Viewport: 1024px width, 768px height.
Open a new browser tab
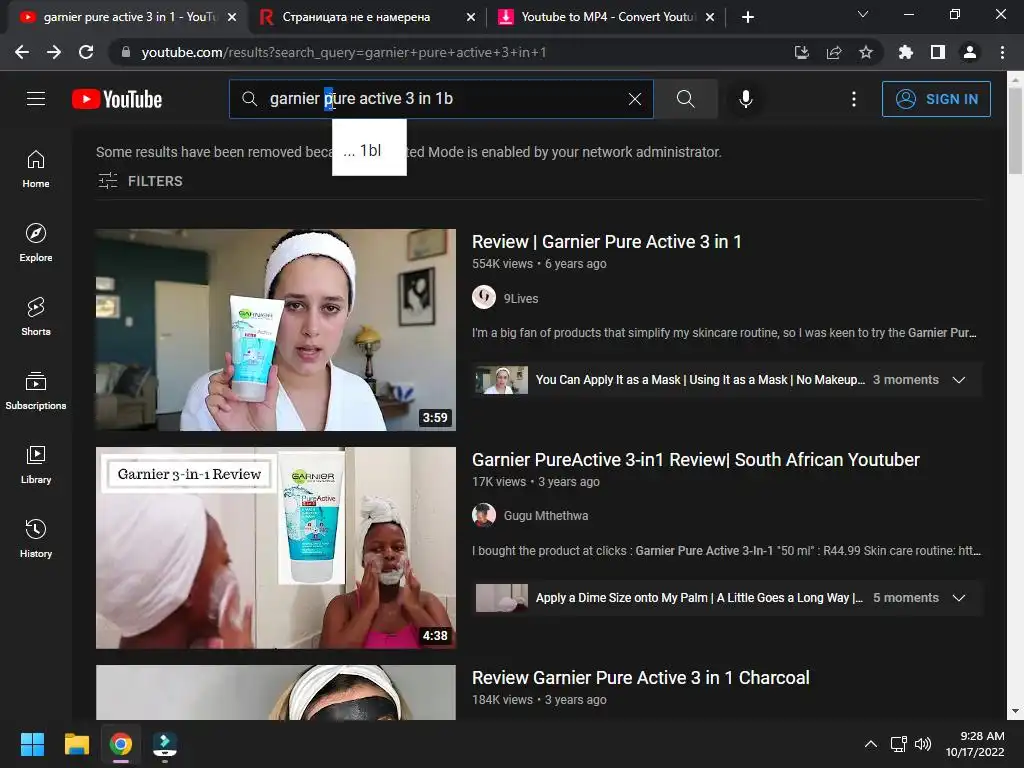point(748,17)
